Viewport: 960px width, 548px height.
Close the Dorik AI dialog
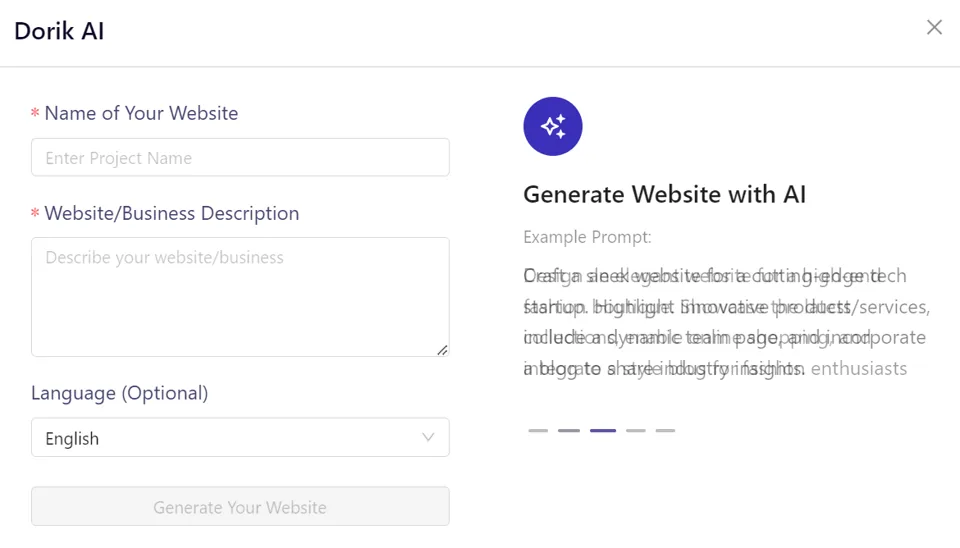tap(934, 28)
